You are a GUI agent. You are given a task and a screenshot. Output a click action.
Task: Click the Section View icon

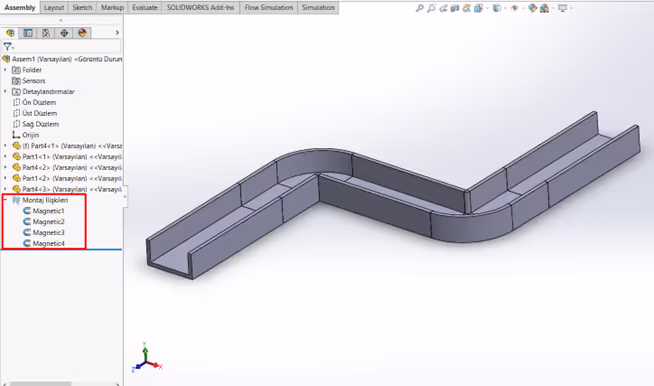455,8
